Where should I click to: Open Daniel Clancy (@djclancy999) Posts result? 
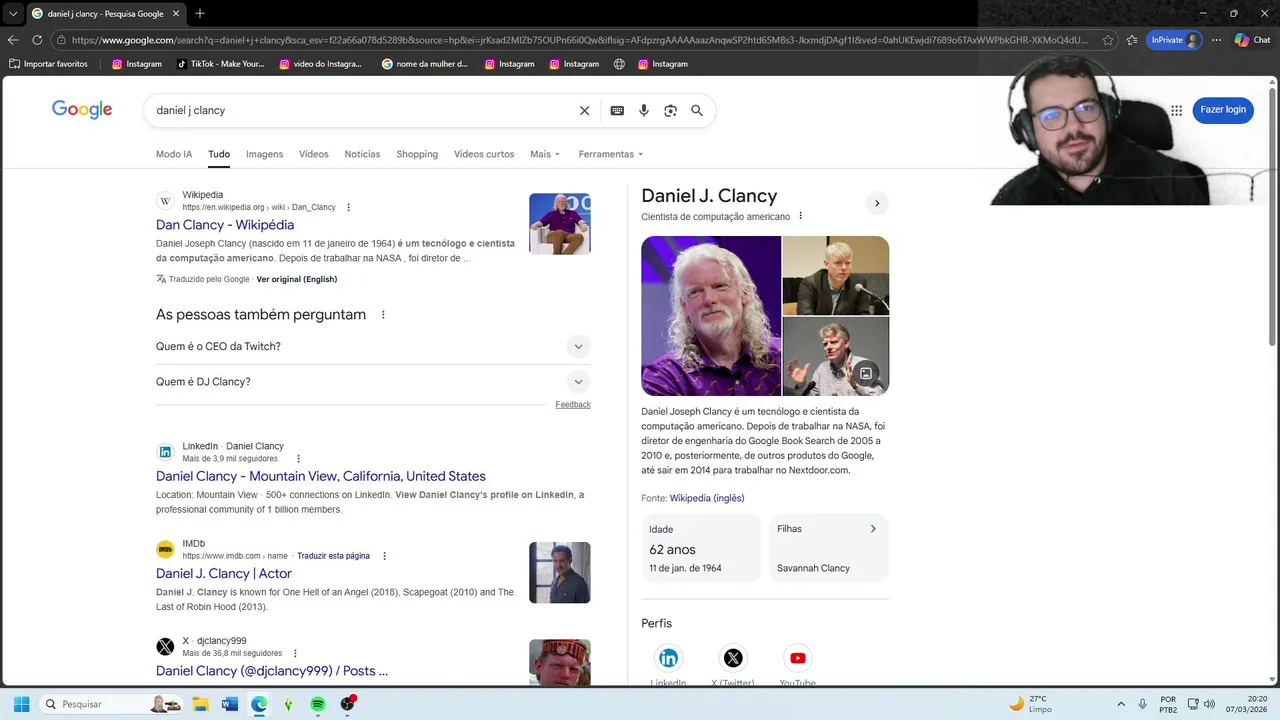272,671
